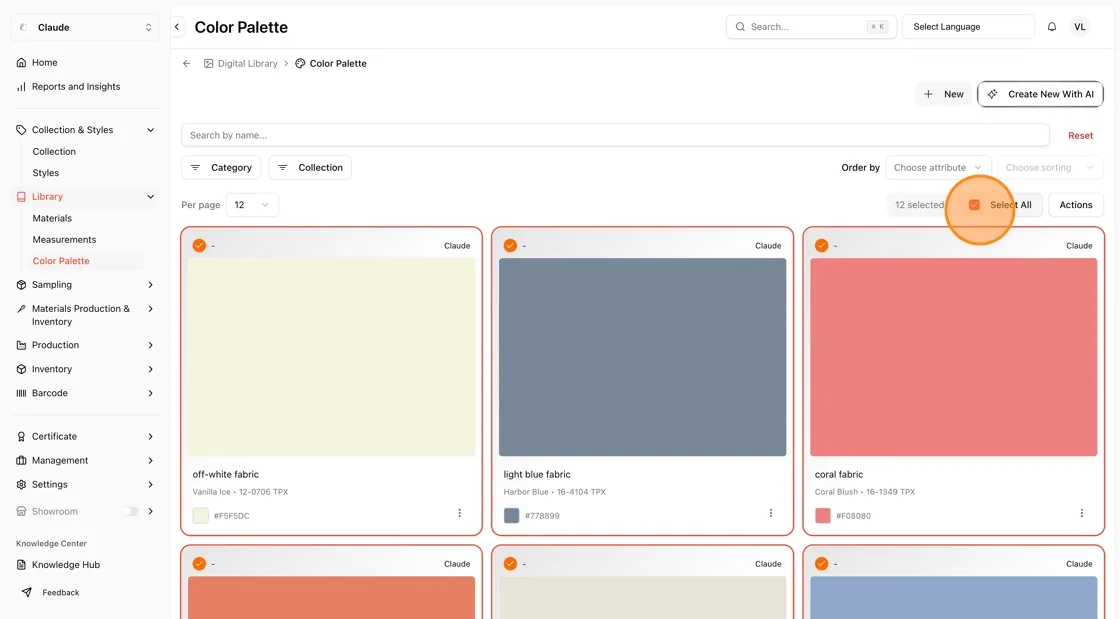Open the Claude workspace switcher
Screen dimensions: 1120x619
[85, 27]
